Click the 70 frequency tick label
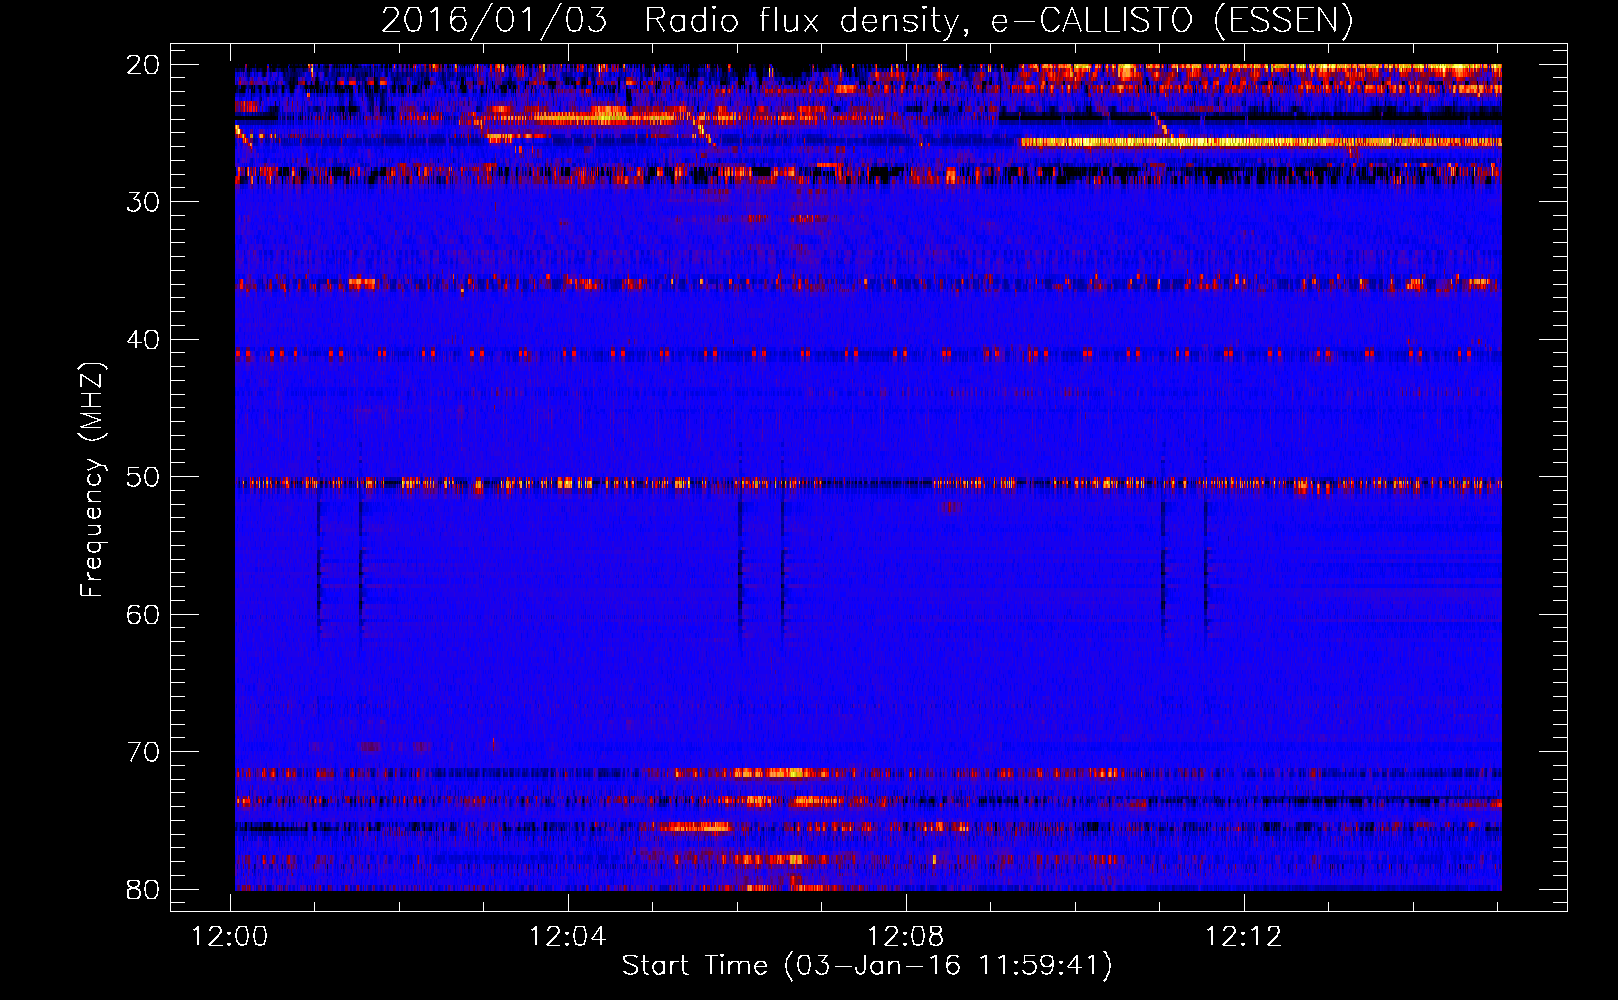This screenshot has height=1000, width=1618. 144,752
